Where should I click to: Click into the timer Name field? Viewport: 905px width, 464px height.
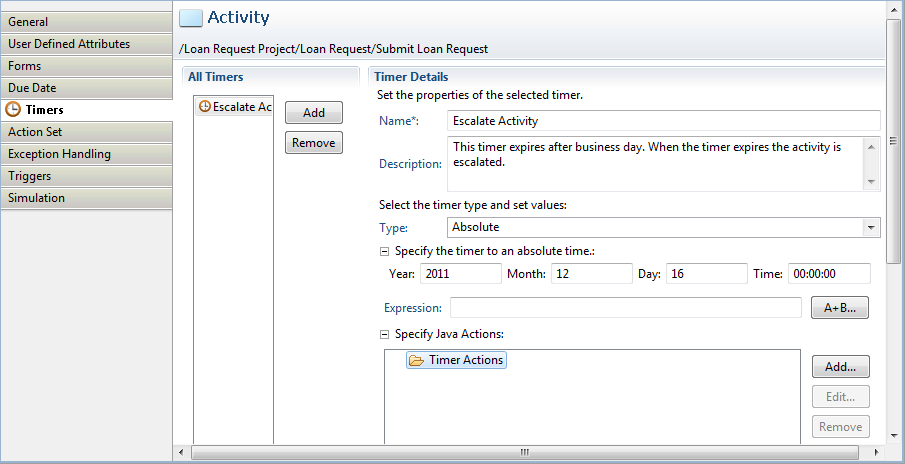coord(663,121)
